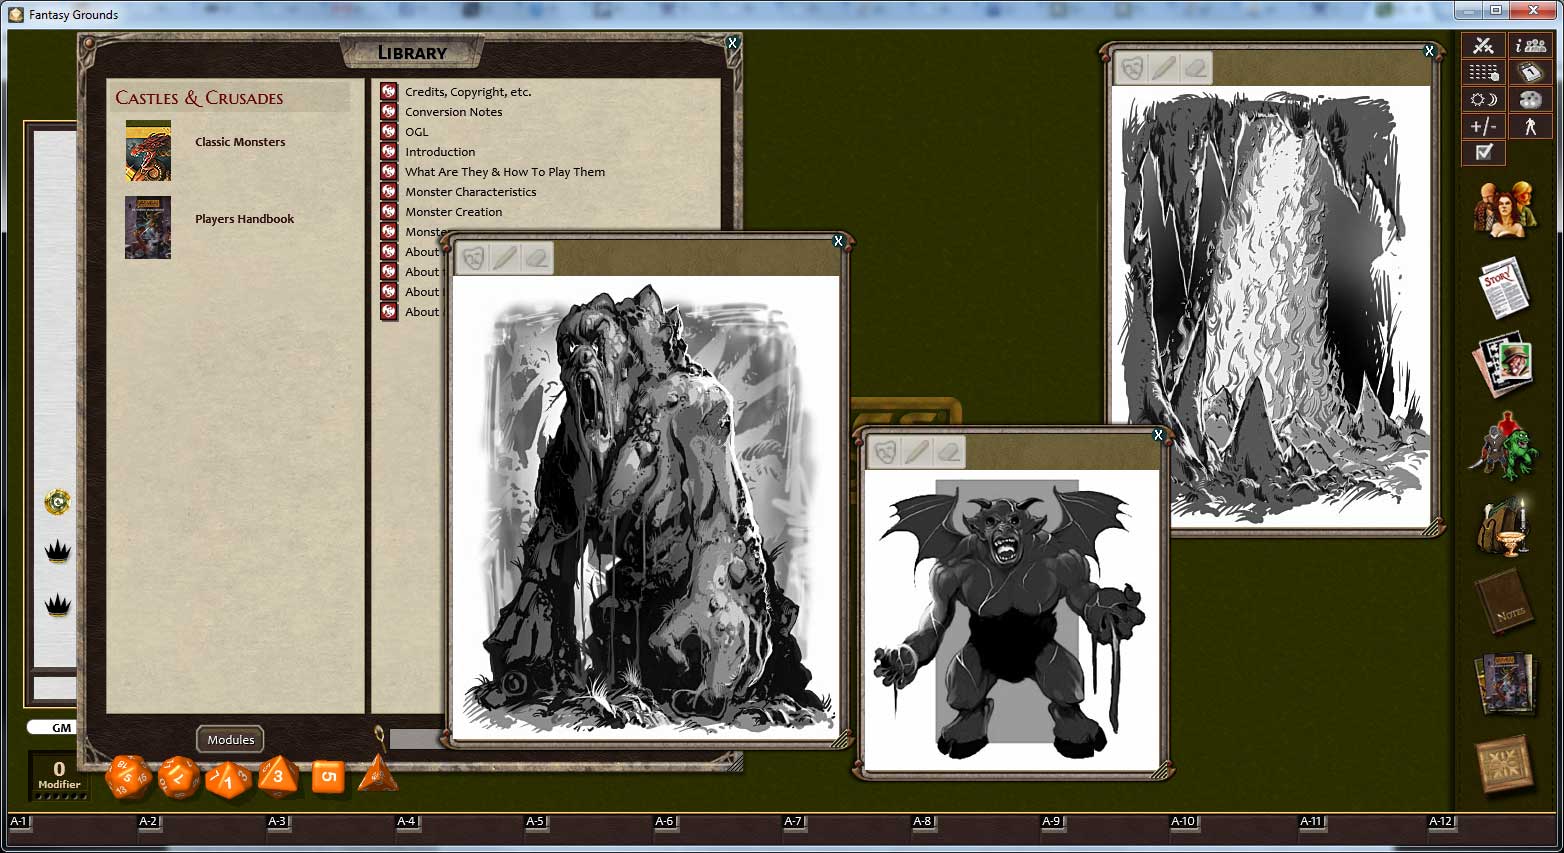The width and height of the screenshot is (1564, 853).
Task: Open the Classic Monsters module
Action: [x=240, y=142]
